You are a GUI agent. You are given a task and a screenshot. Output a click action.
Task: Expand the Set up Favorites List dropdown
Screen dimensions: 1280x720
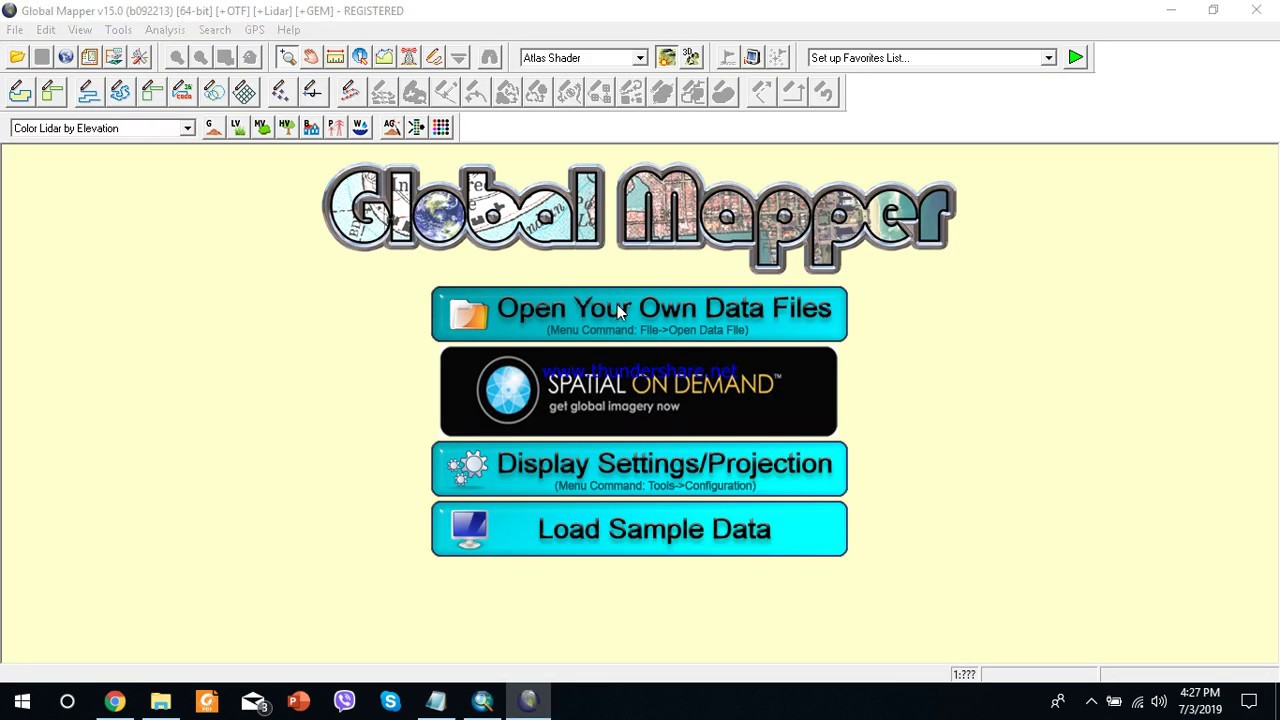(x=1048, y=58)
